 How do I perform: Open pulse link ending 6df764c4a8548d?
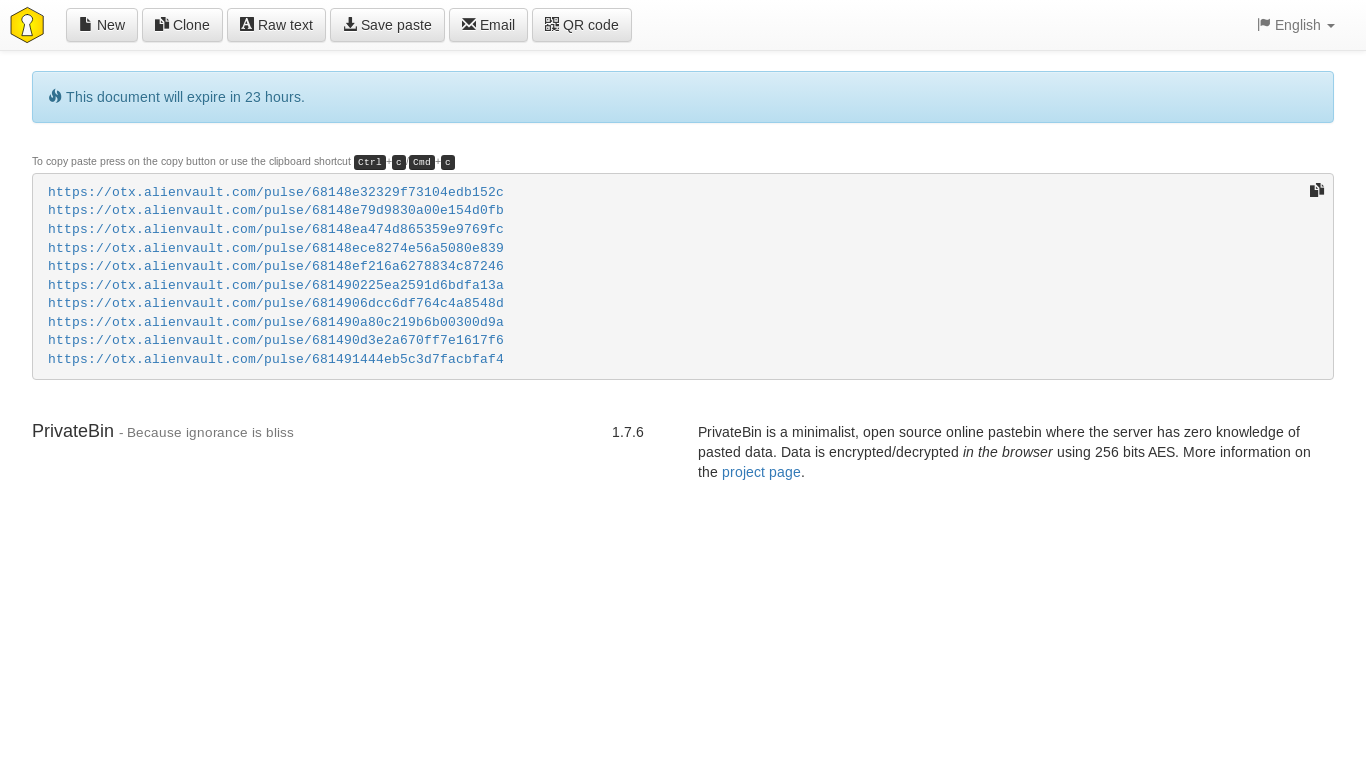pyautogui.click(x=276, y=303)
